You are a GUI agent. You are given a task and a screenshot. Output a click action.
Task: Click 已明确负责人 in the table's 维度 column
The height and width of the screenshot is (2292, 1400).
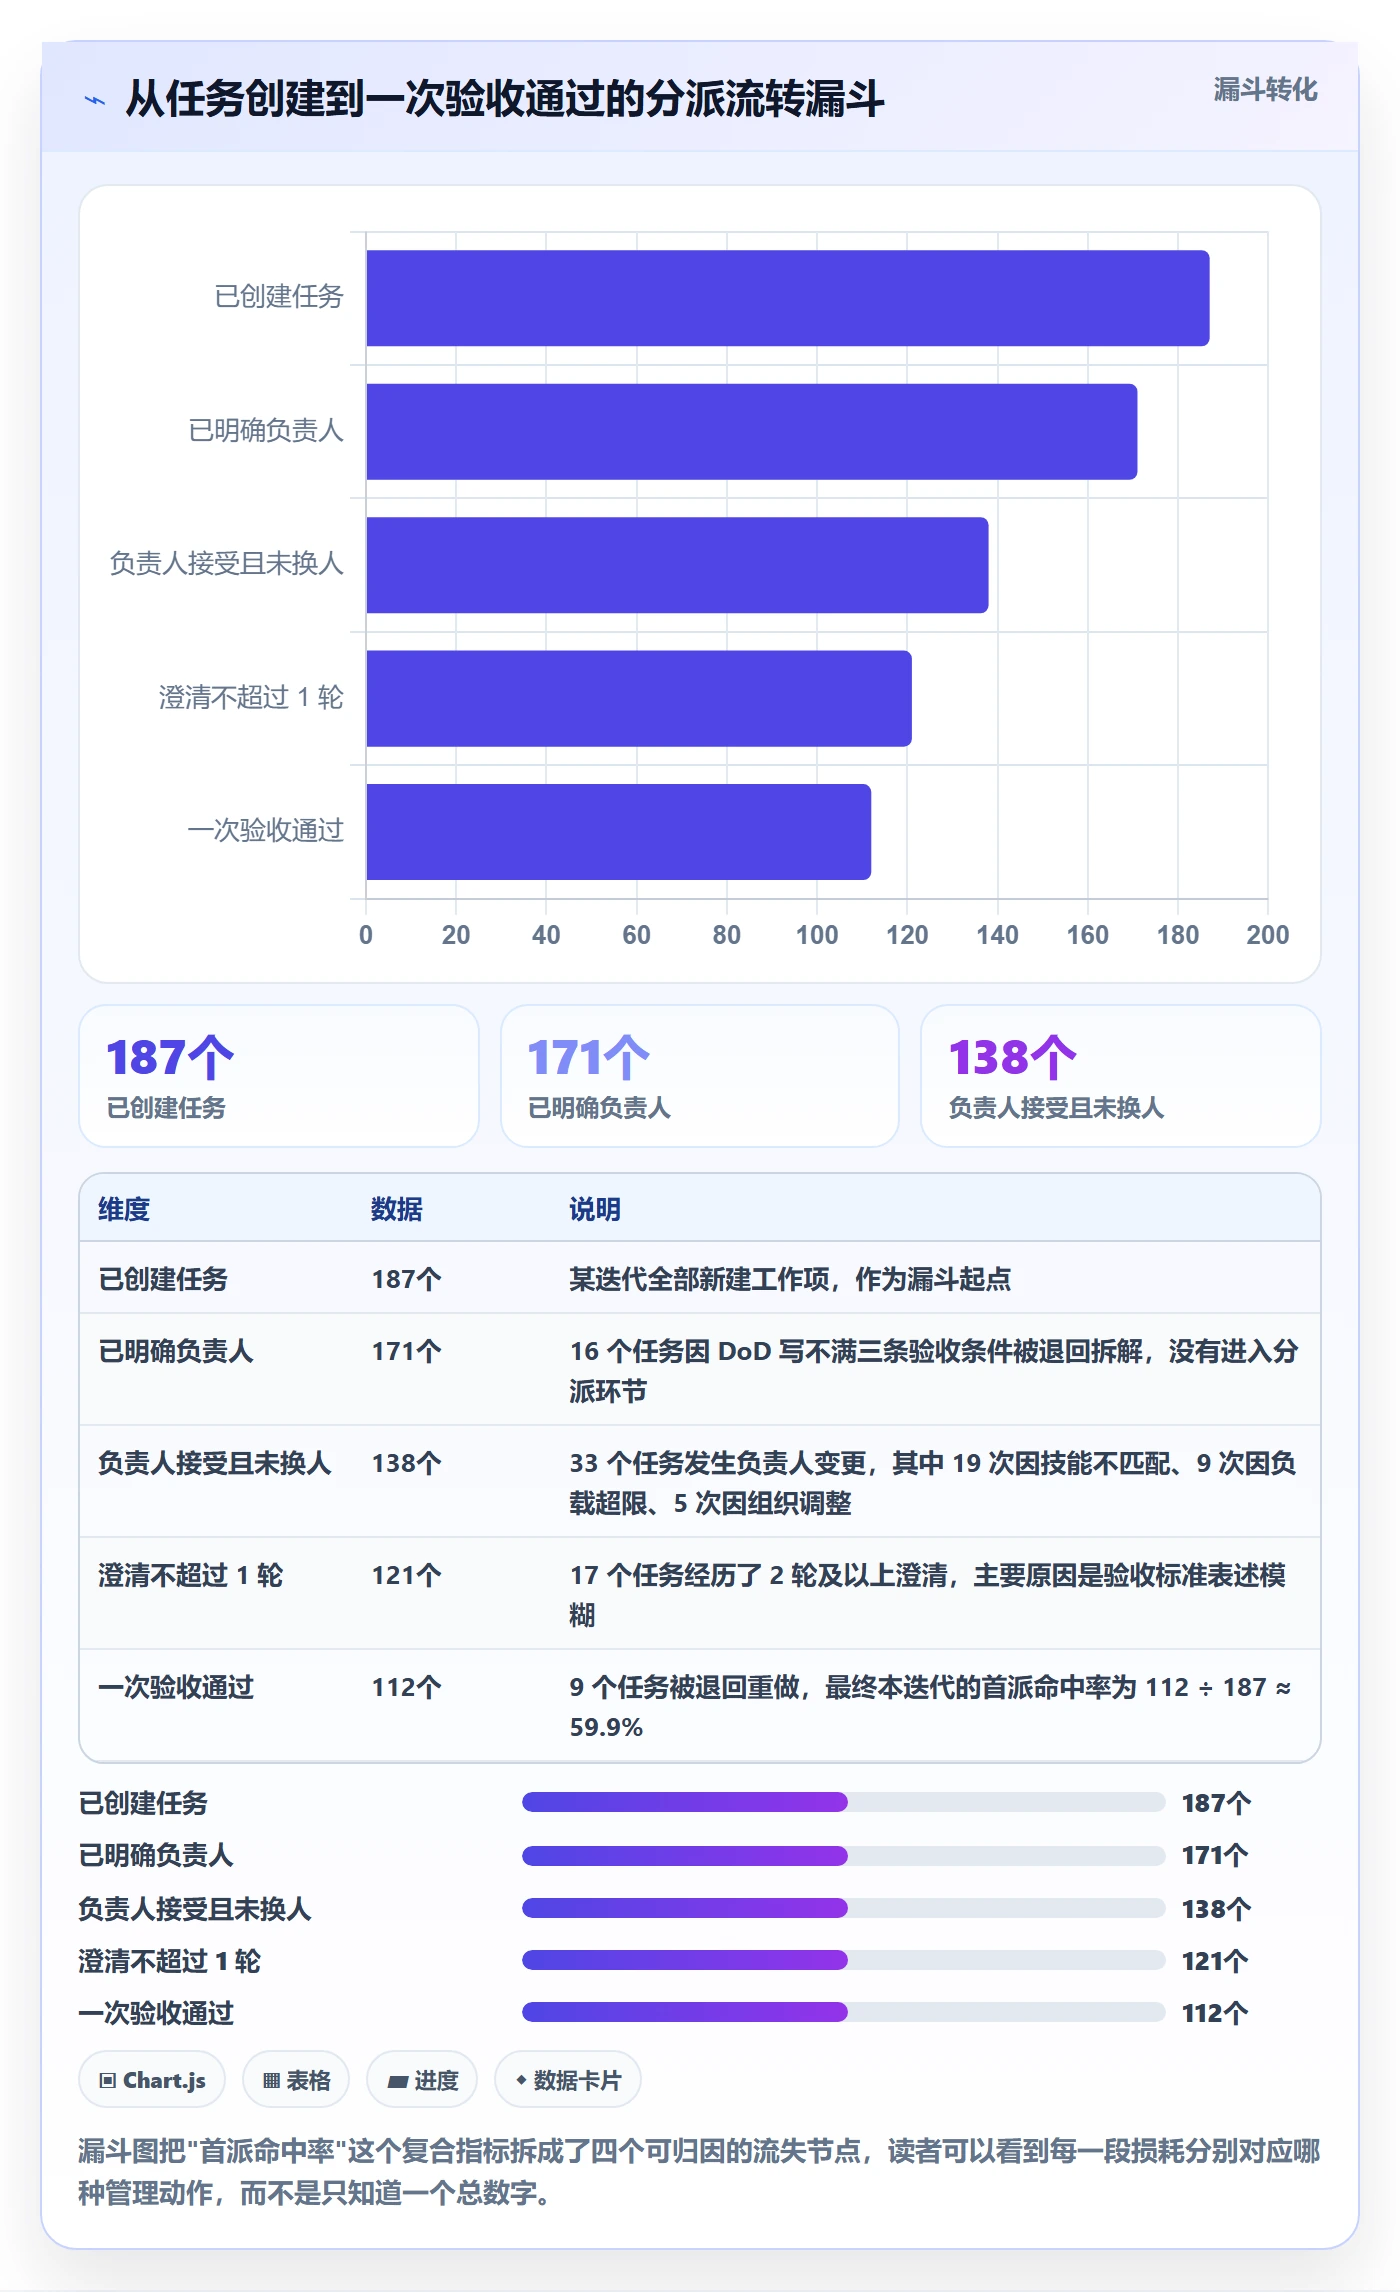[x=176, y=1351]
